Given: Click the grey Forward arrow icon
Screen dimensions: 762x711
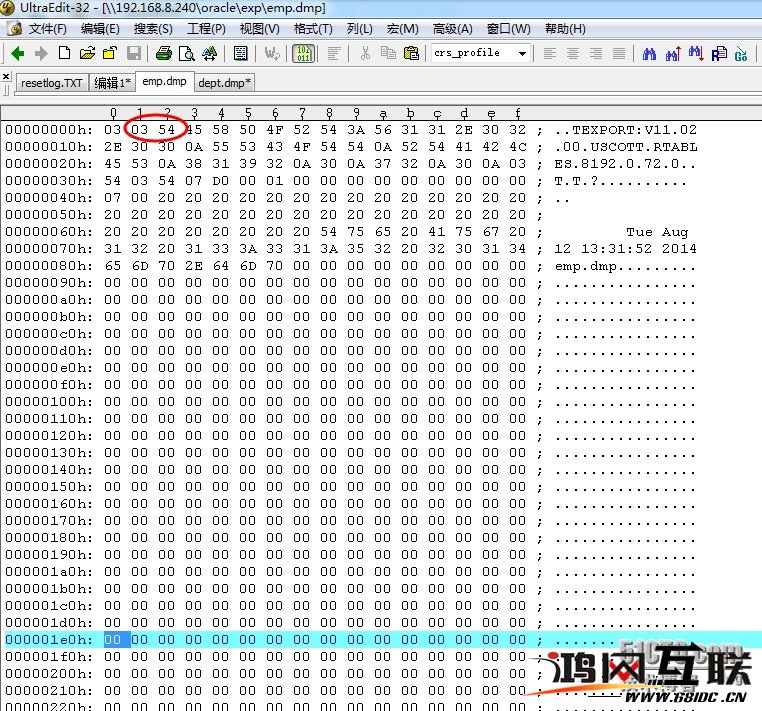Looking at the screenshot, I should (x=41, y=53).
